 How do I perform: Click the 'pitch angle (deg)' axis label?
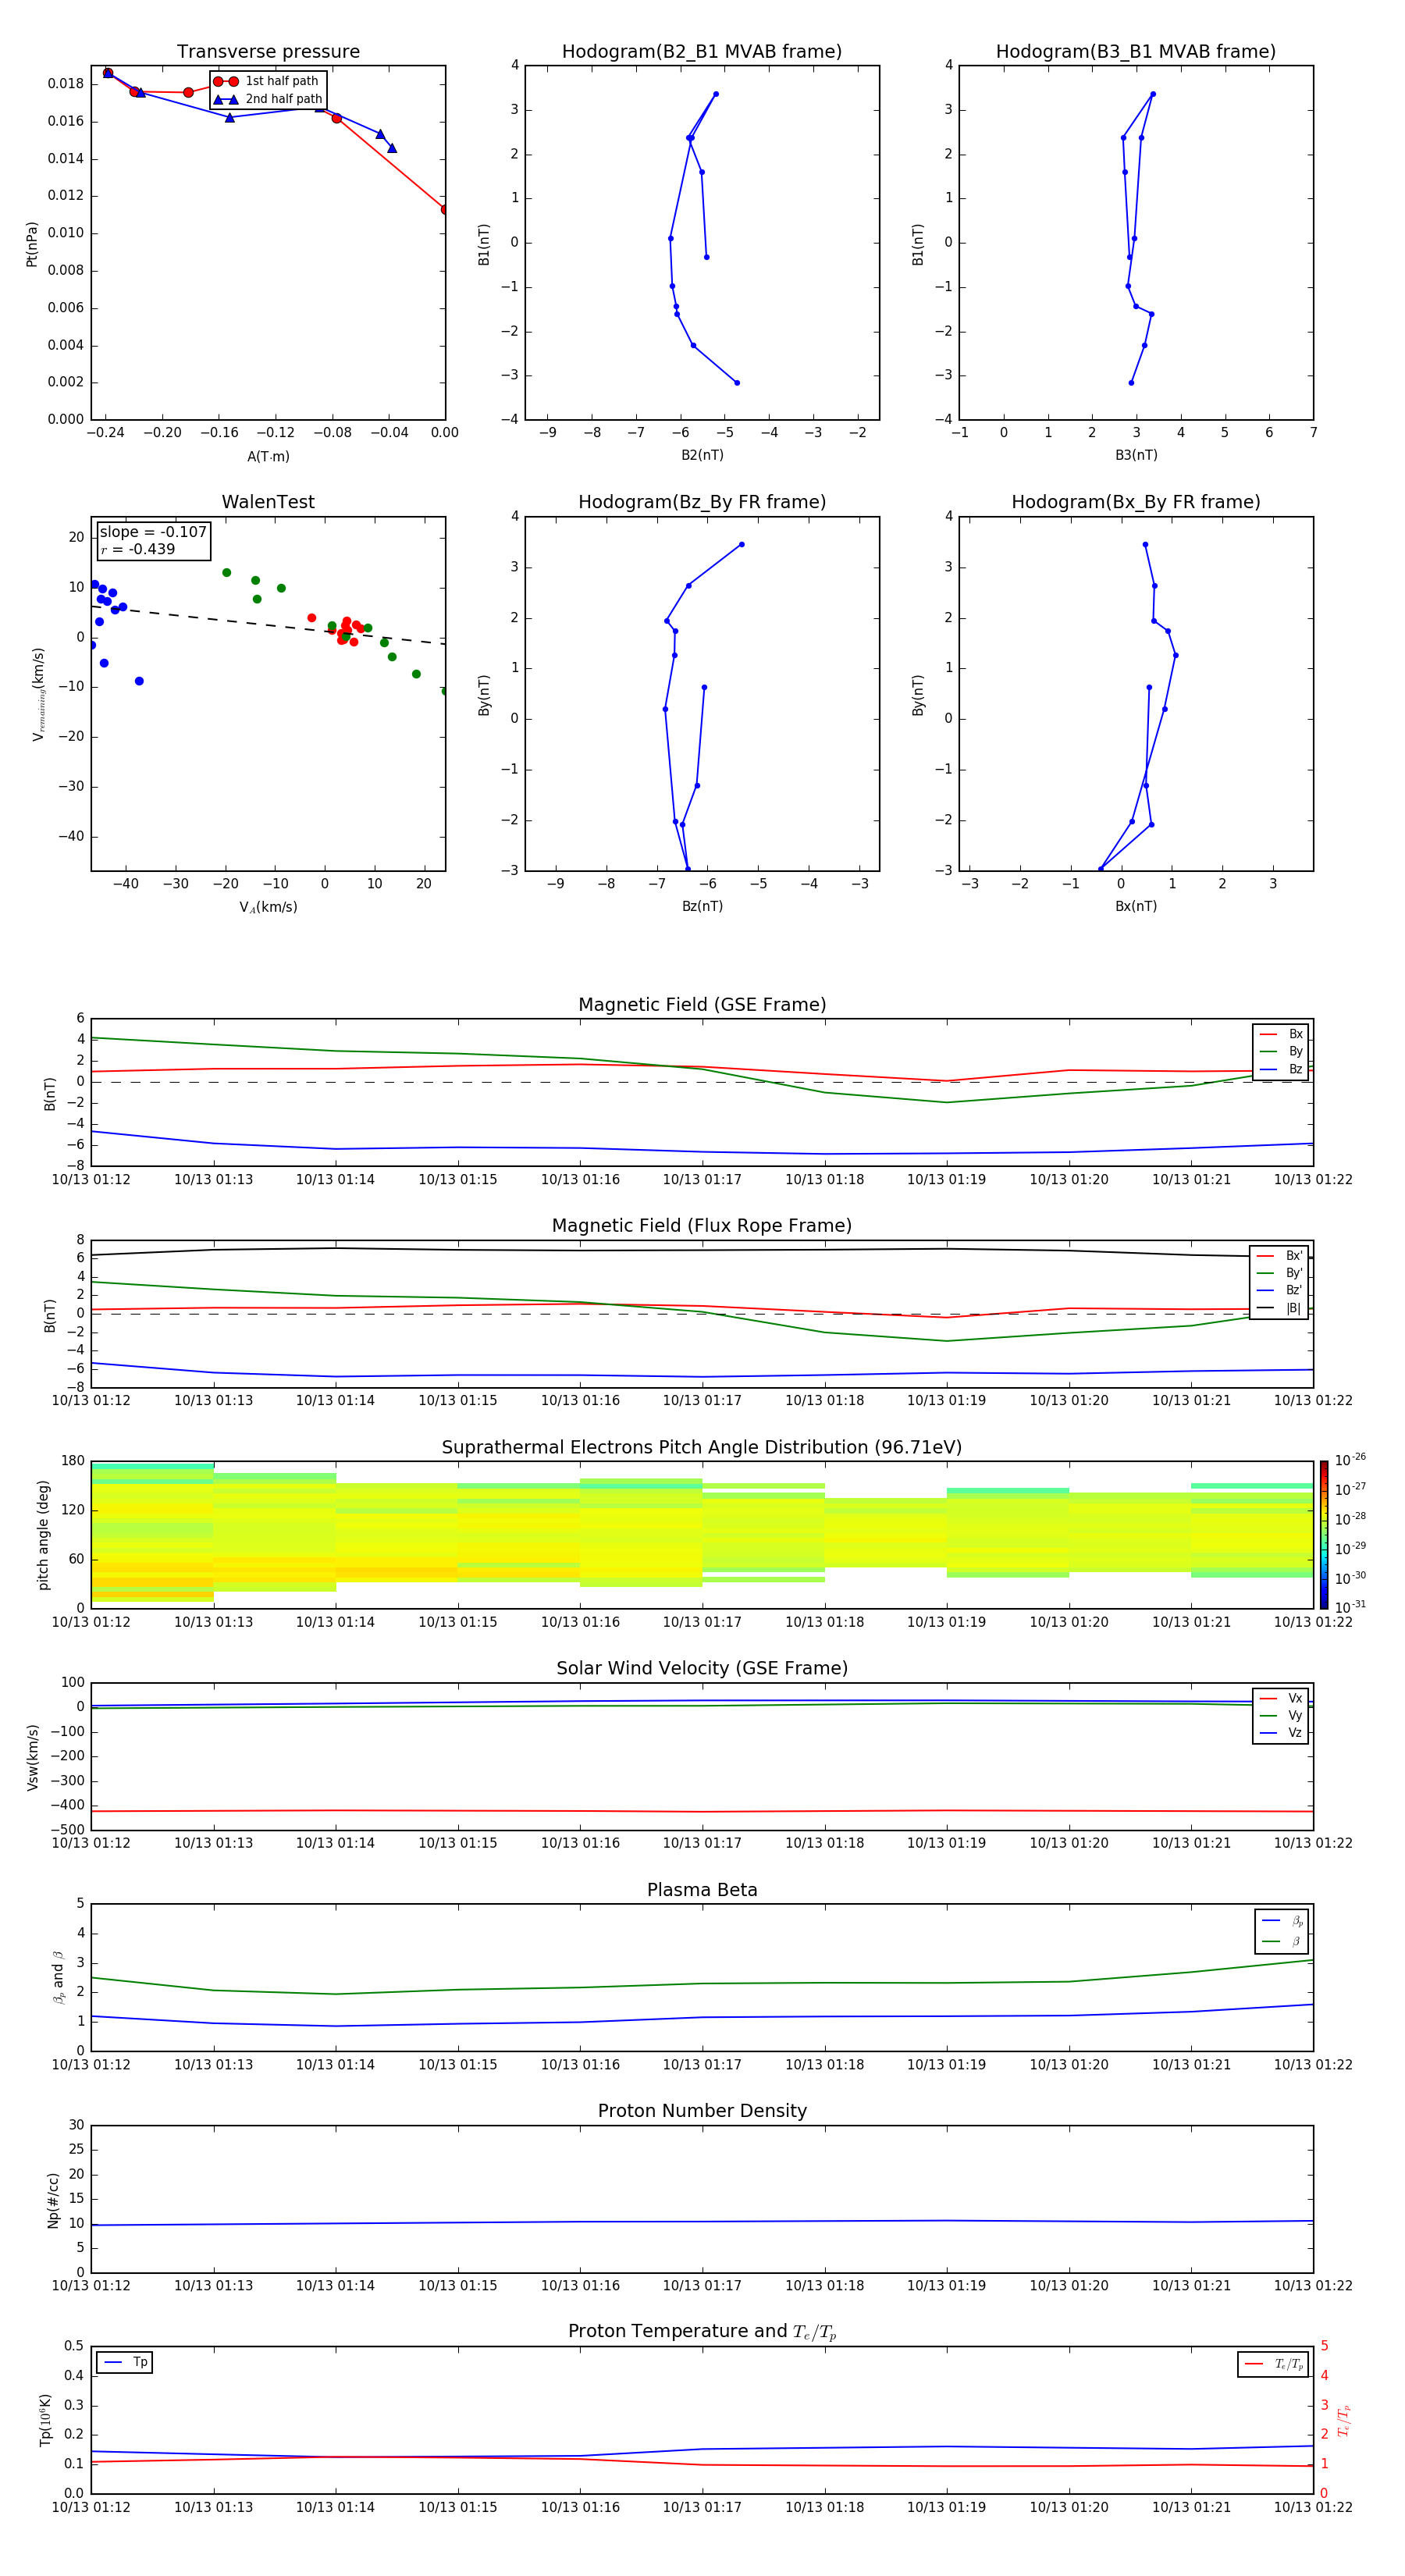pos(44,1535)
